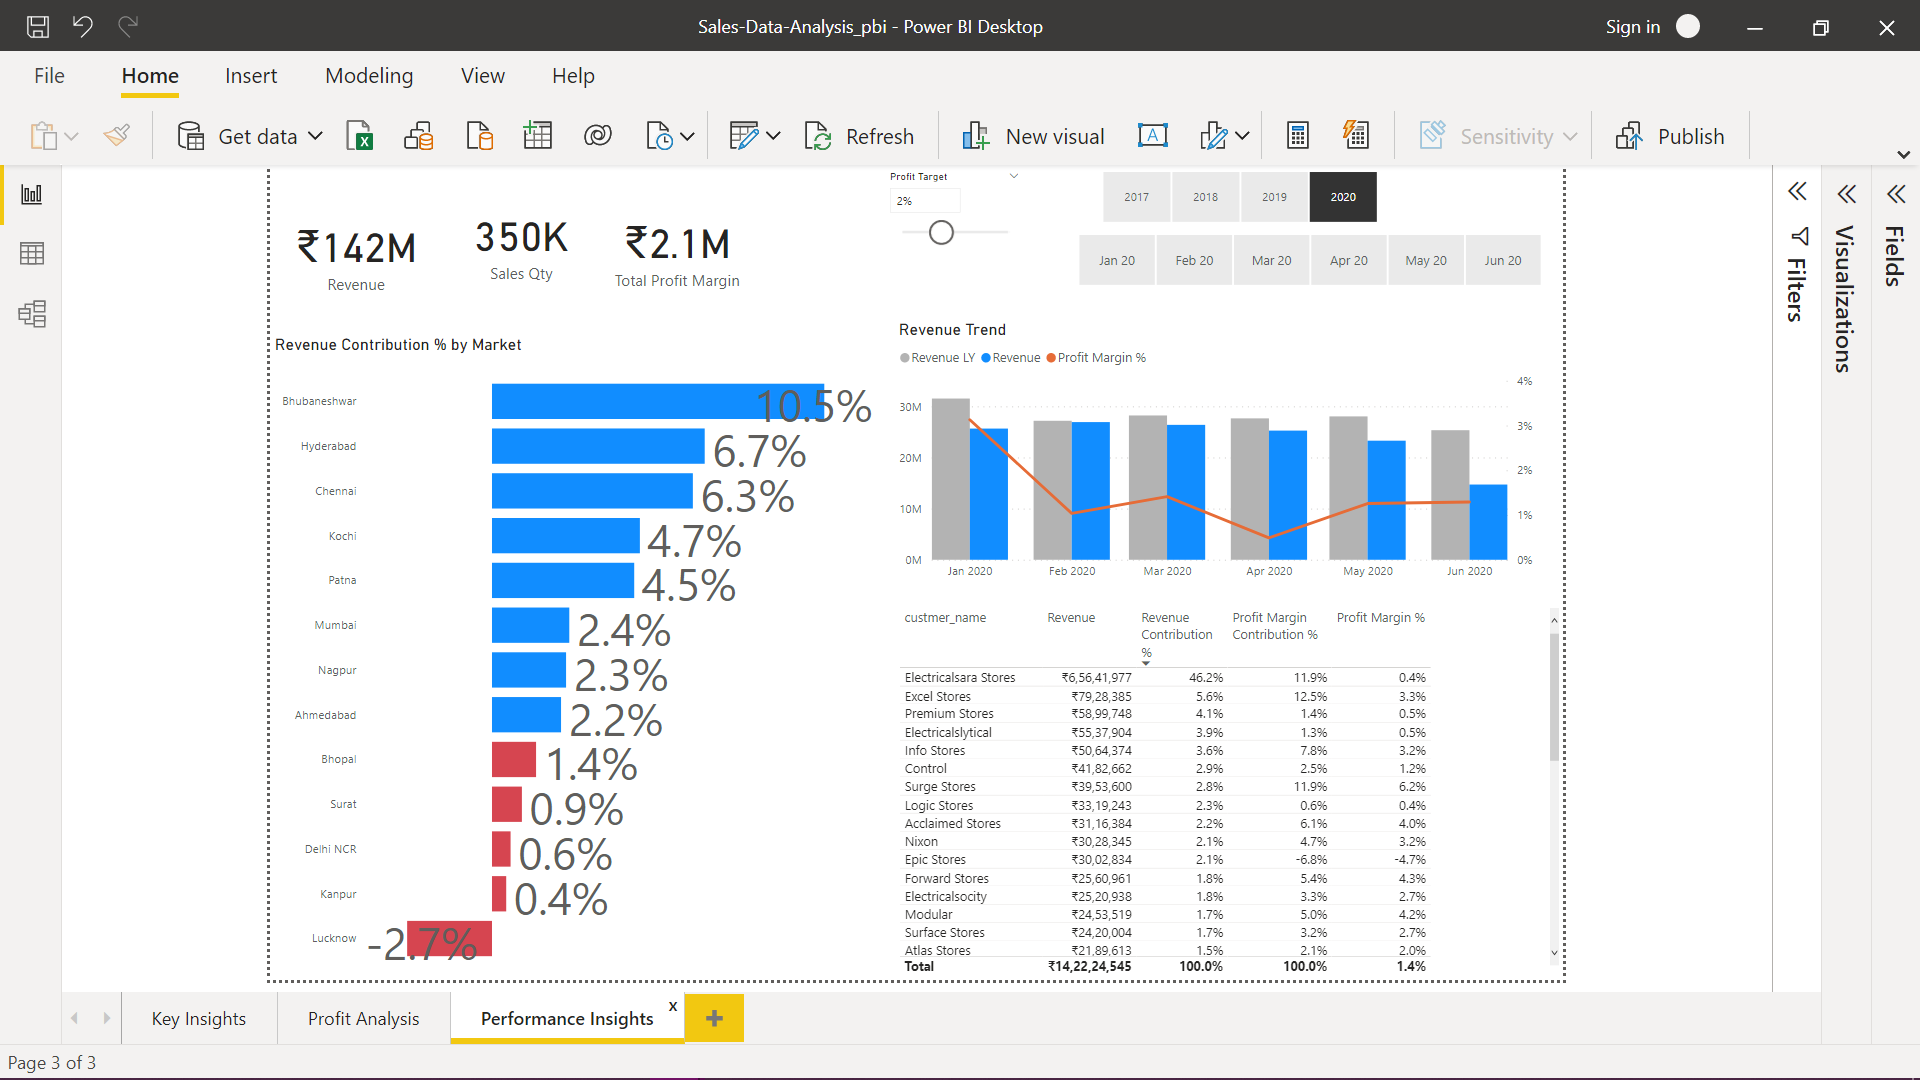Open Excel workbook data source icon
This screenshot has width=1920, height=1080.
point(359,136)
